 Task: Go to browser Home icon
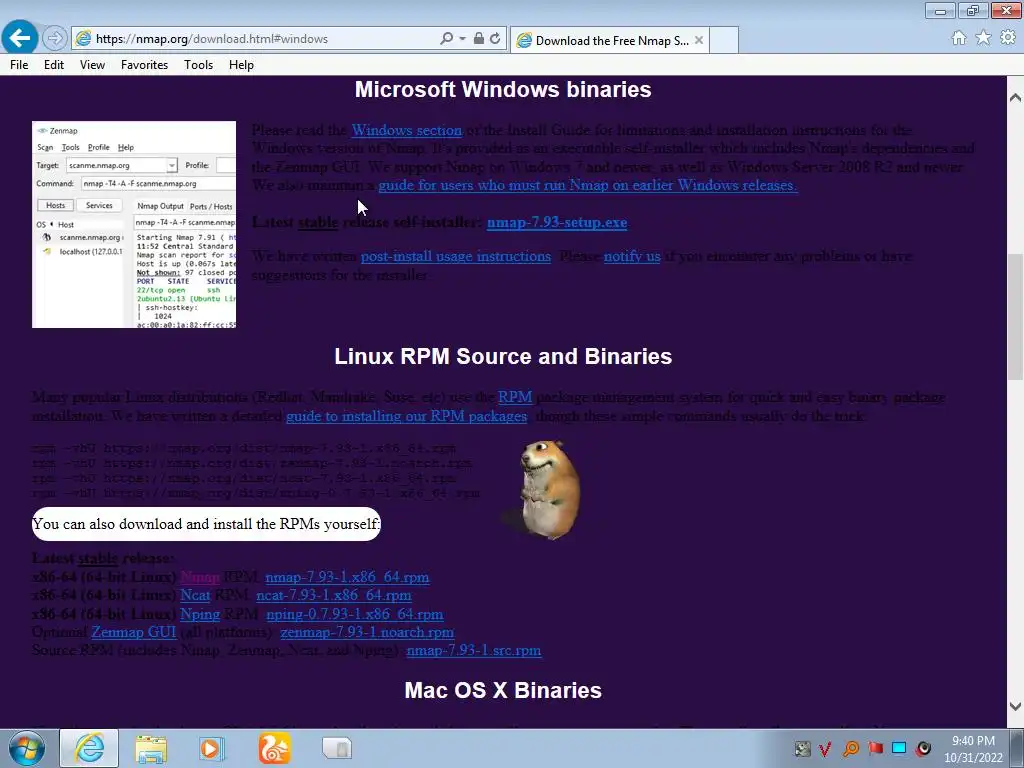[959, 38]
